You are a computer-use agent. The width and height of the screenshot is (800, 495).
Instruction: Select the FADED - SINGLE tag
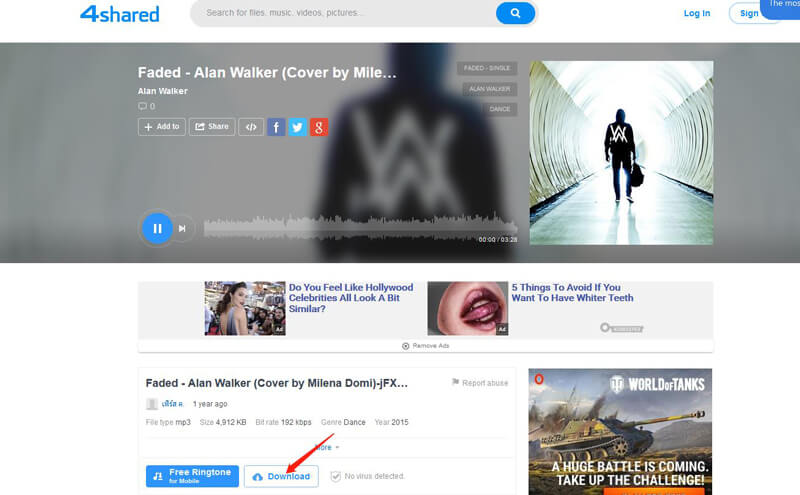487,68
